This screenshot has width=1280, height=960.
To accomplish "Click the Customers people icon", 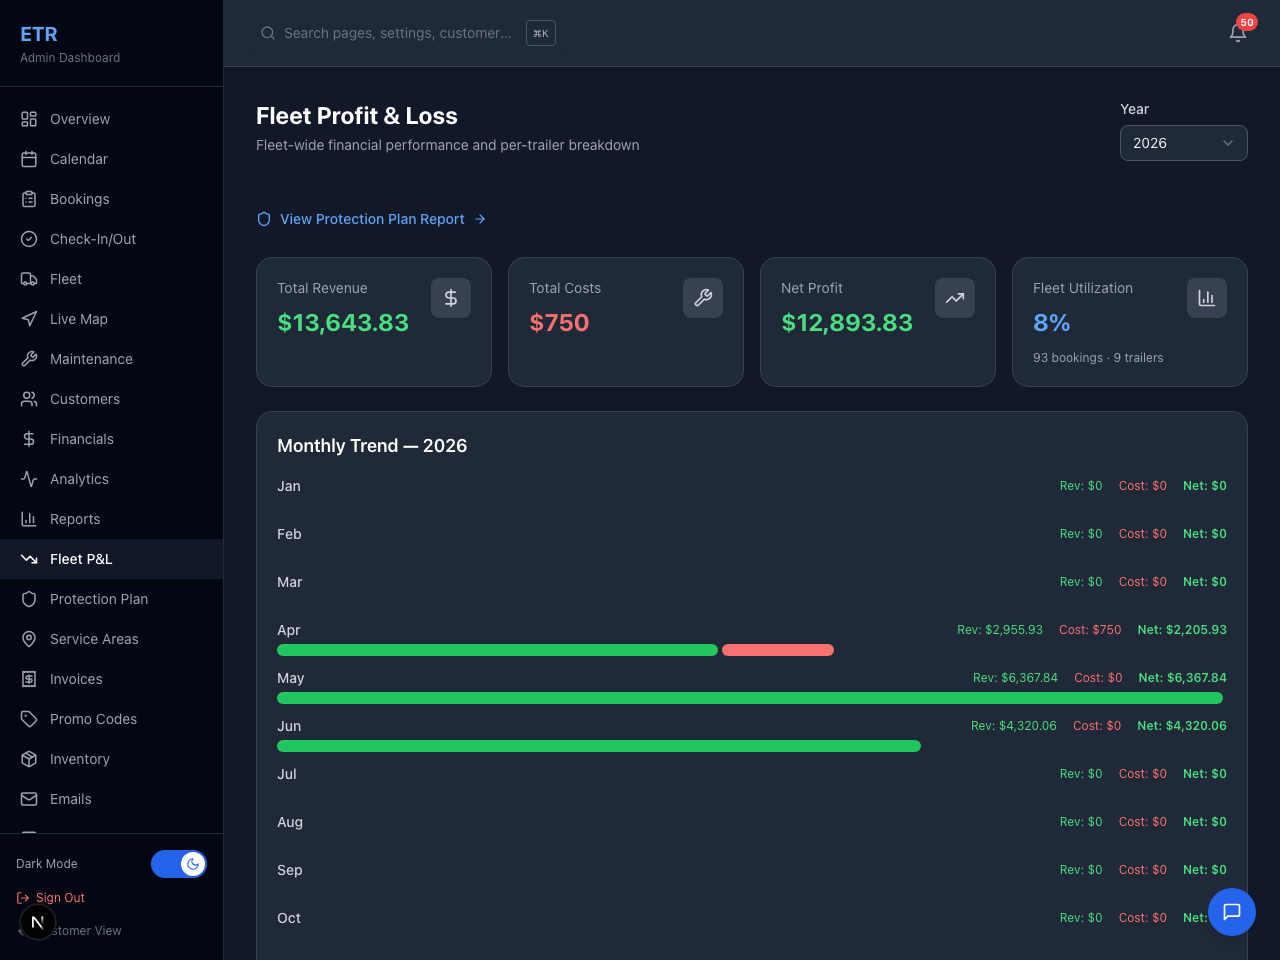I will click(29, 399).
